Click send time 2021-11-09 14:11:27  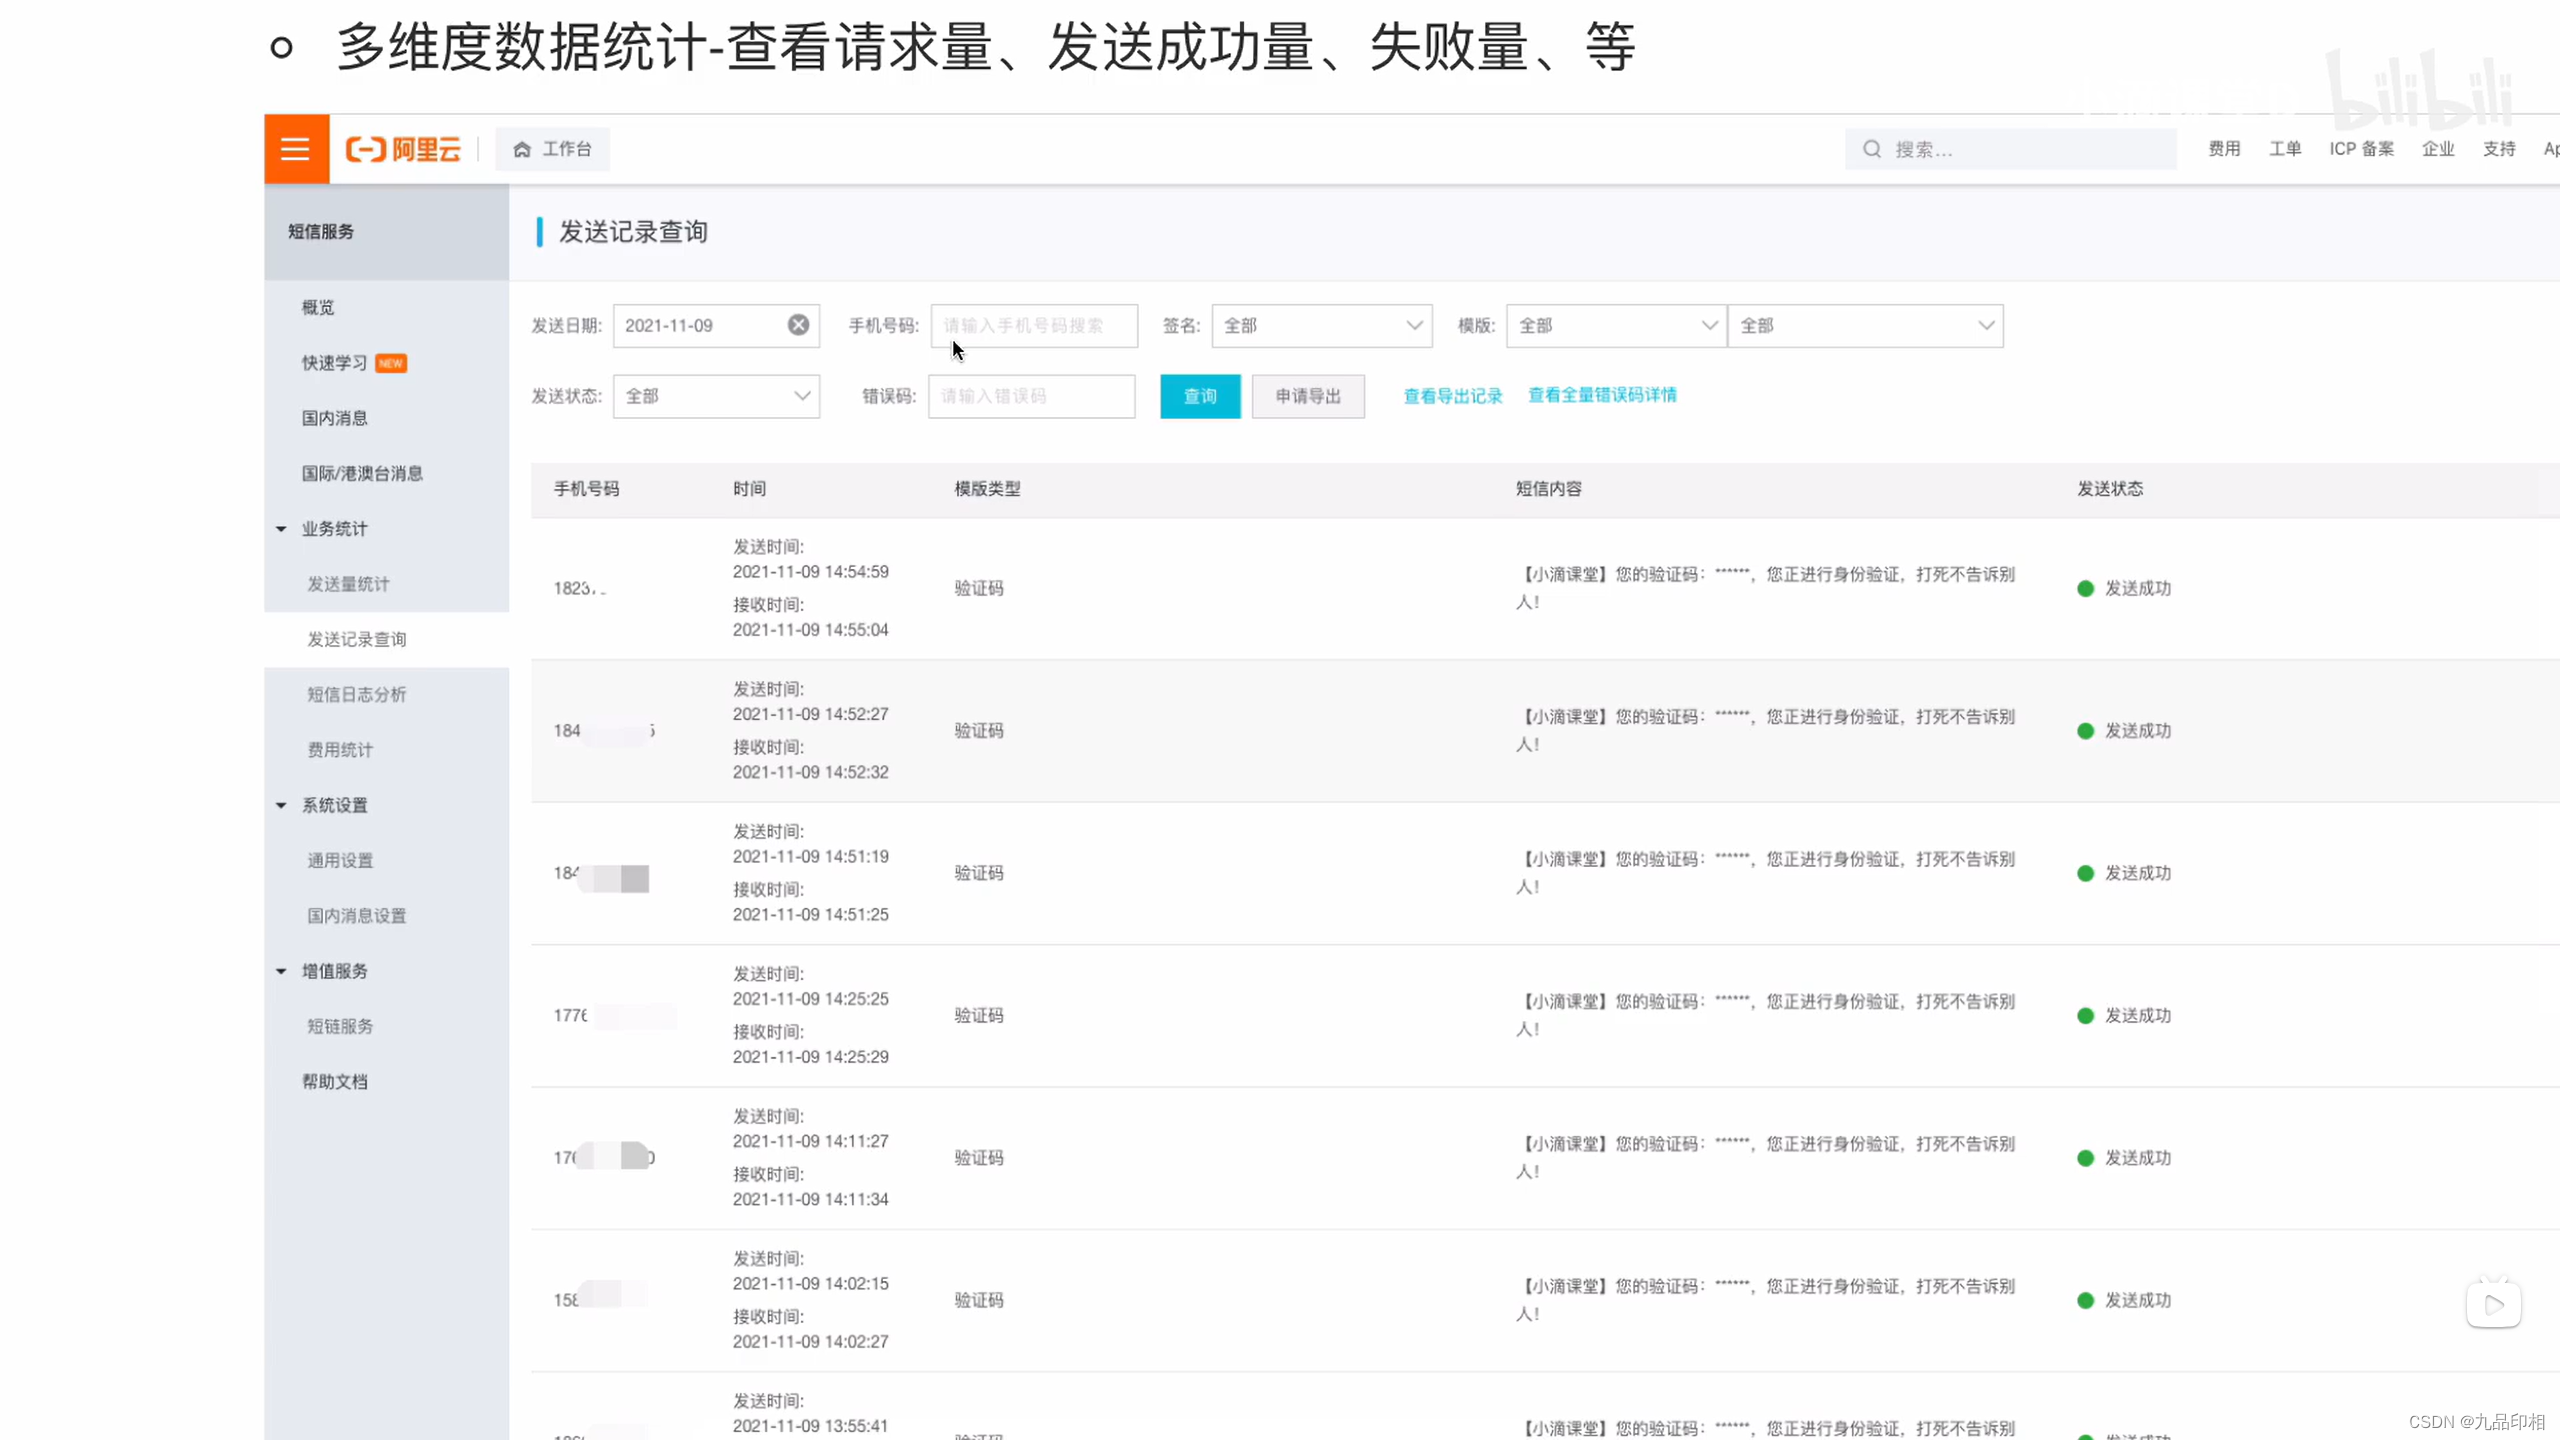810,1141
